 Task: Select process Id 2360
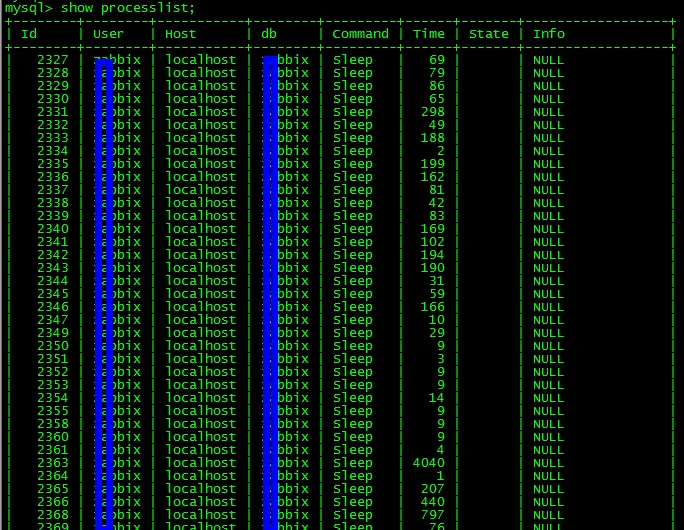coord(53,437)
